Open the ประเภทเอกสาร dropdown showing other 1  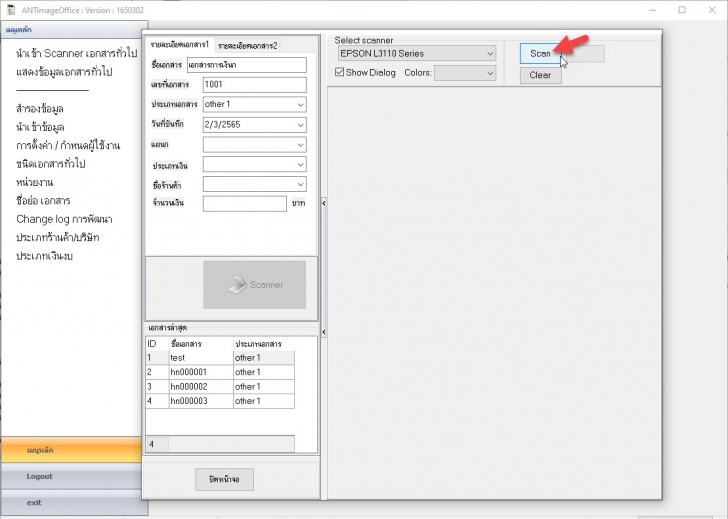pos(254,104)
